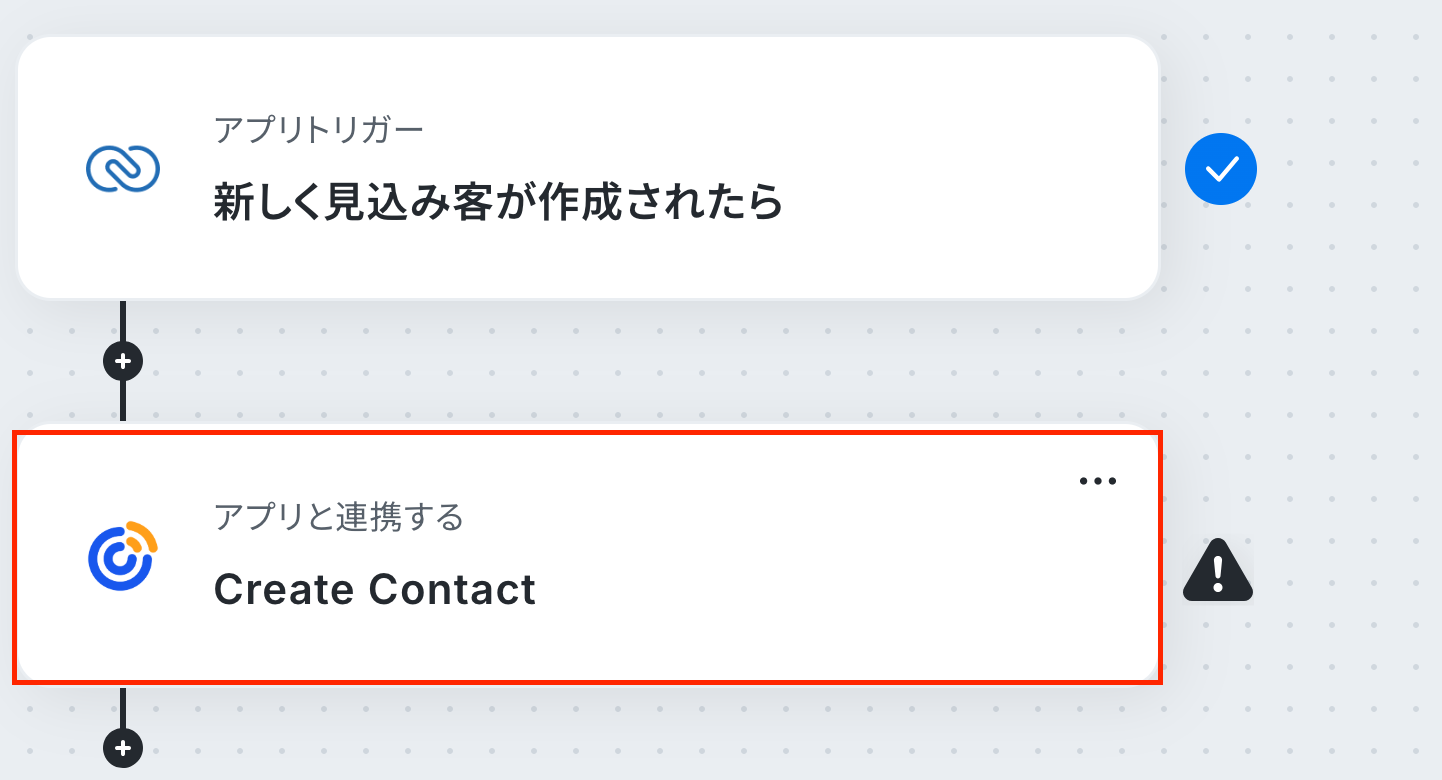Image resolution: width=1442 pixels, height=780 pixels.
Task: Click the Constant Contact logo icon
Action: pyautogui.click(x=123, y=555)
